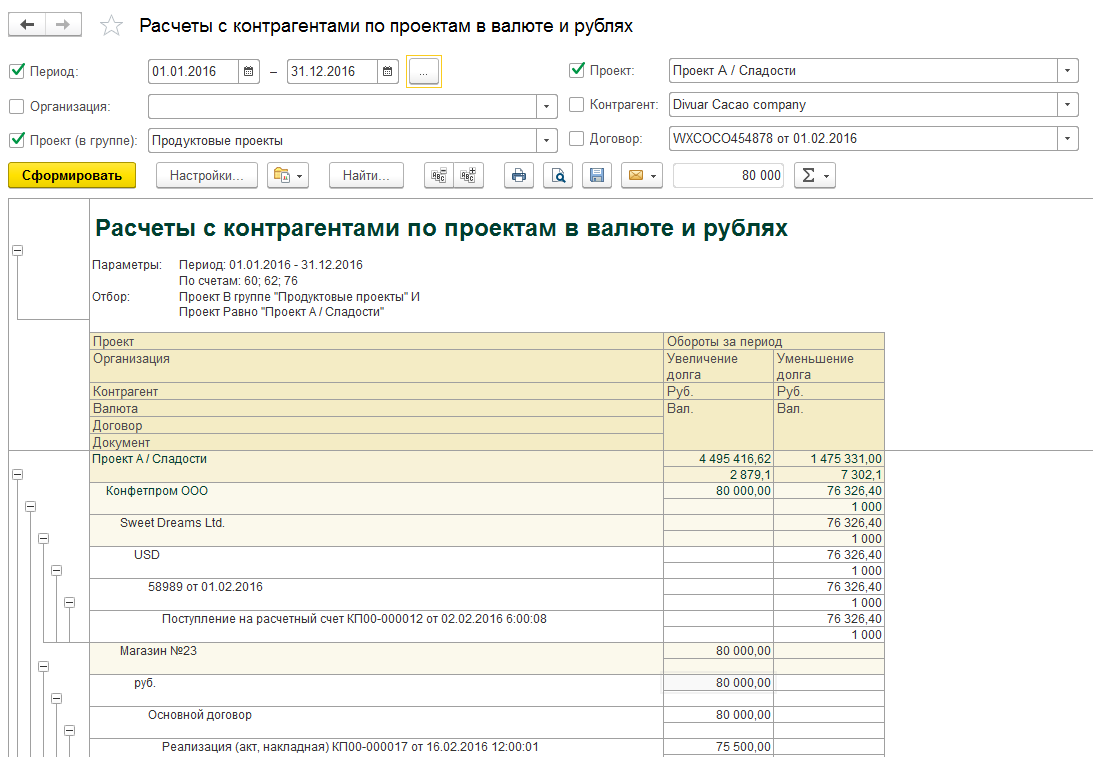Open dropdown for Продуктовые проекты field
This screenshot has width=1093, height=757.
point(546,140)
